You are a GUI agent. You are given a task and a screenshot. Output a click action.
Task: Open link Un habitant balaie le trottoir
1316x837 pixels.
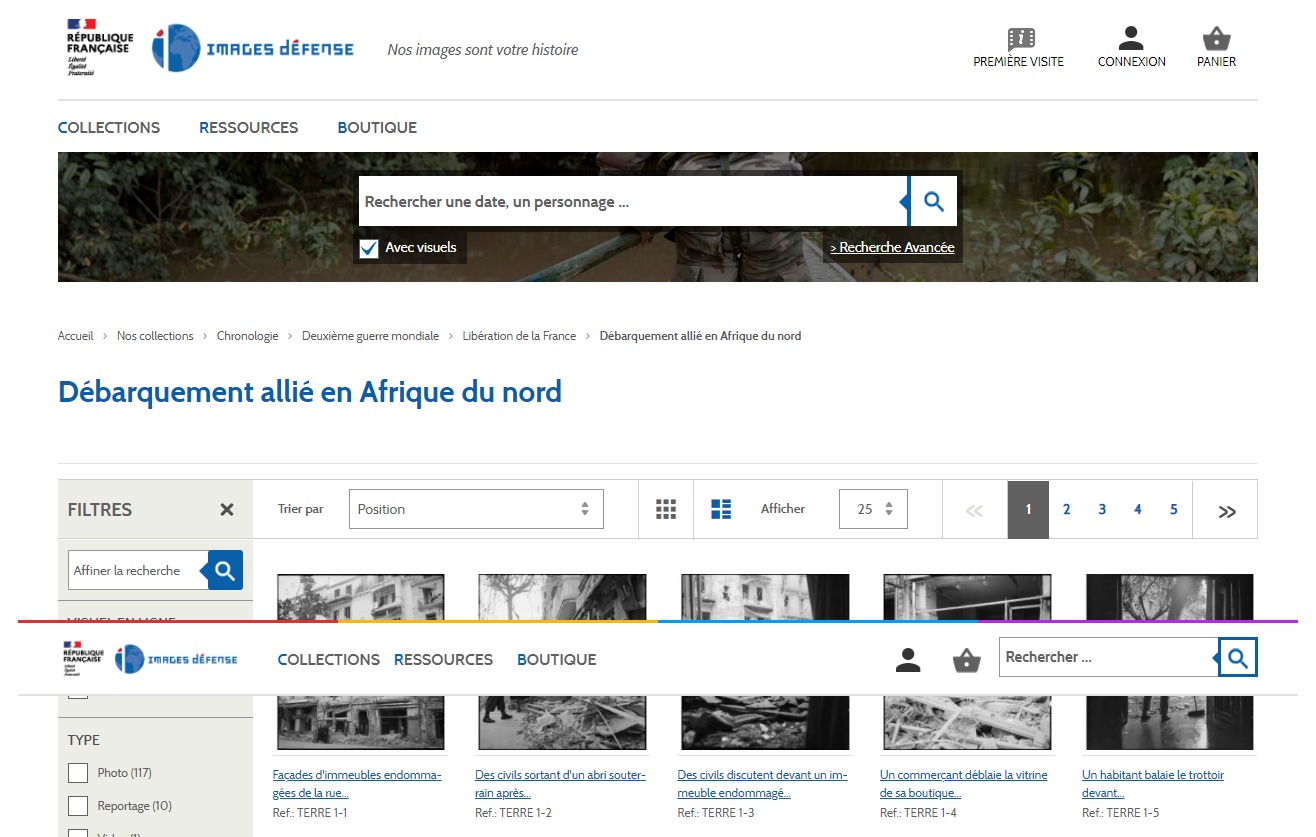click(1153, 783)
